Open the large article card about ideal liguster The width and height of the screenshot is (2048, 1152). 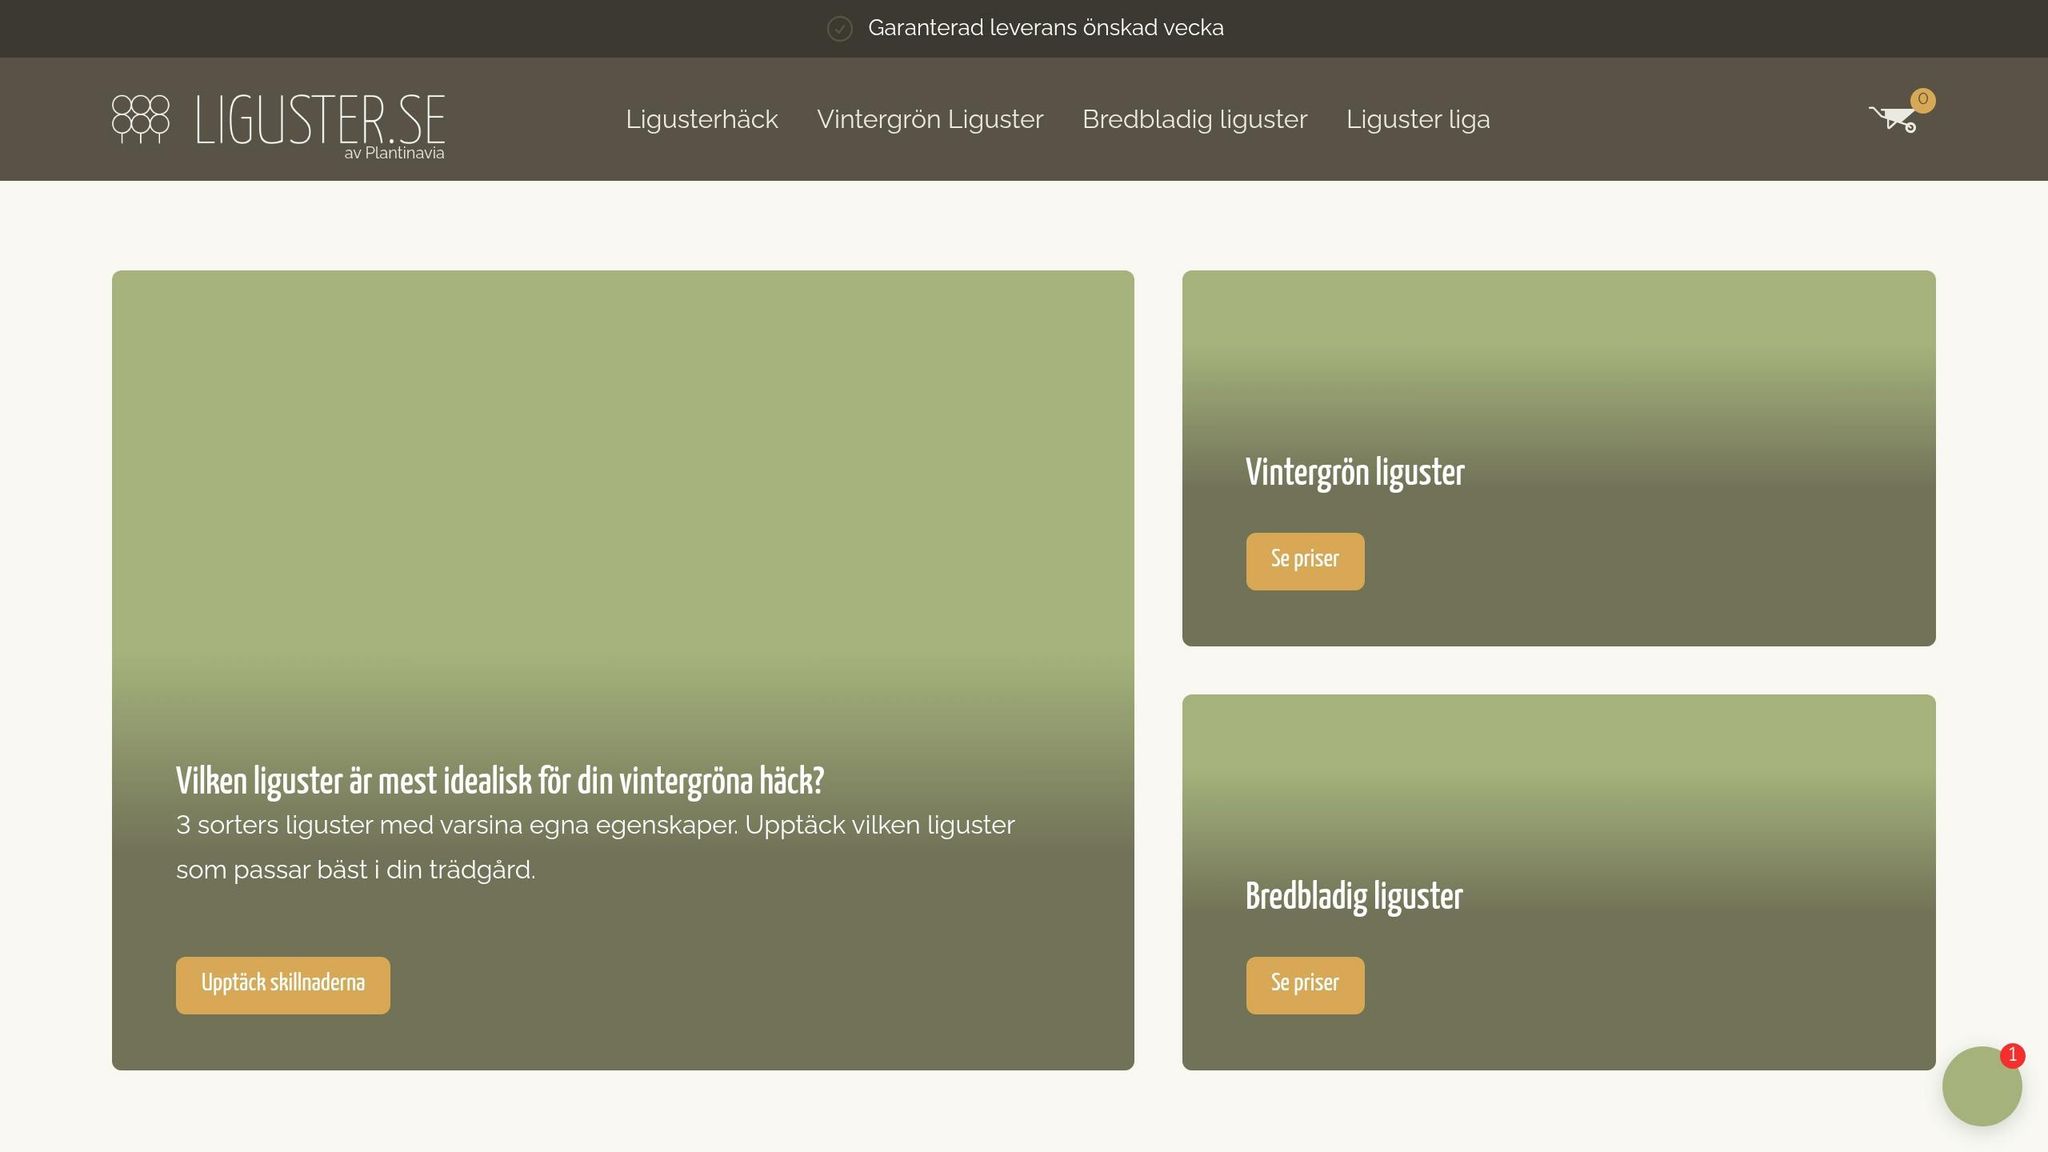coord(620,500)
